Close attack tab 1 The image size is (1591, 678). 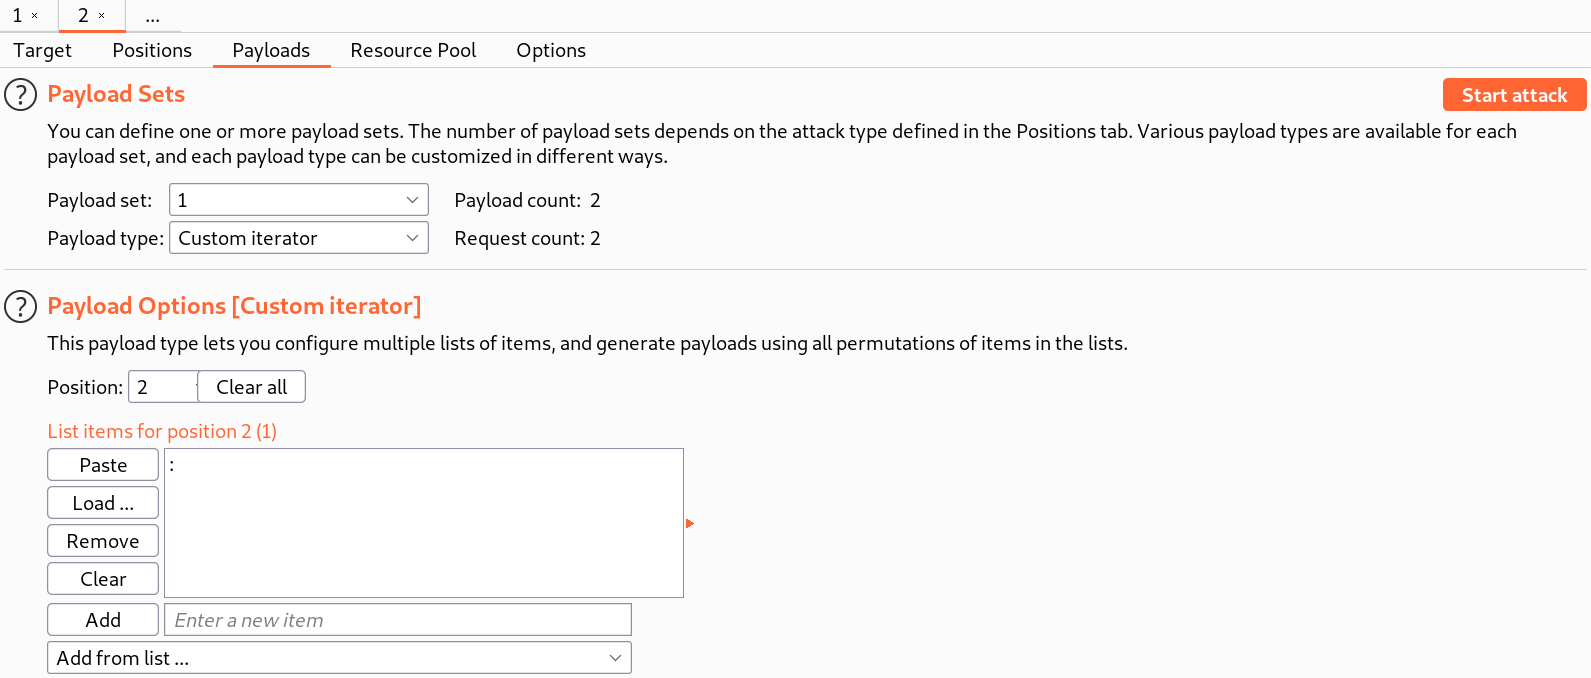point(34,16)
